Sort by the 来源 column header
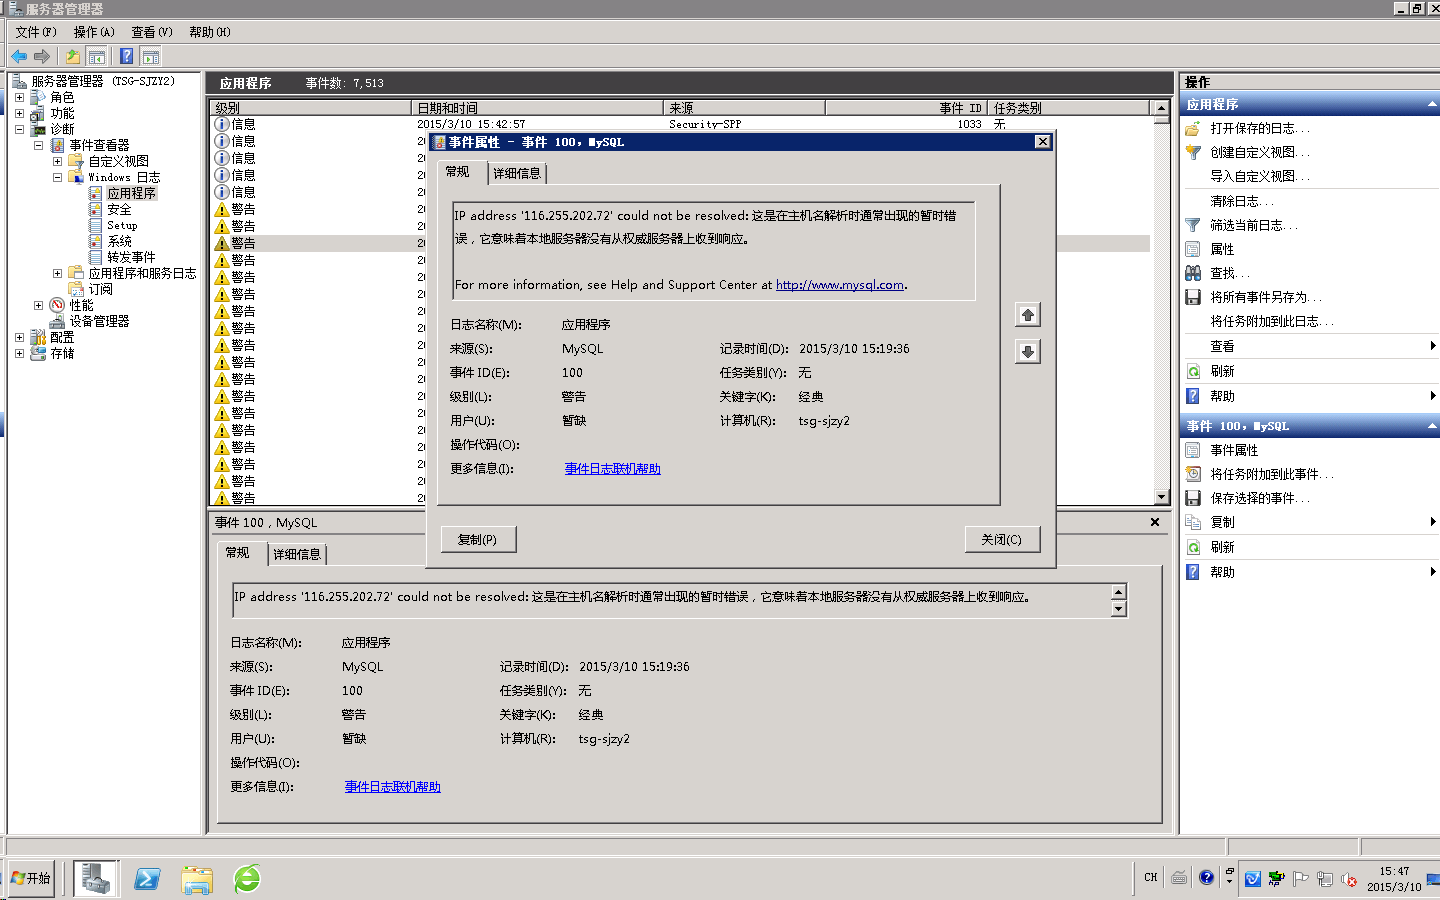1440x900 pixels. coord(744,108)
